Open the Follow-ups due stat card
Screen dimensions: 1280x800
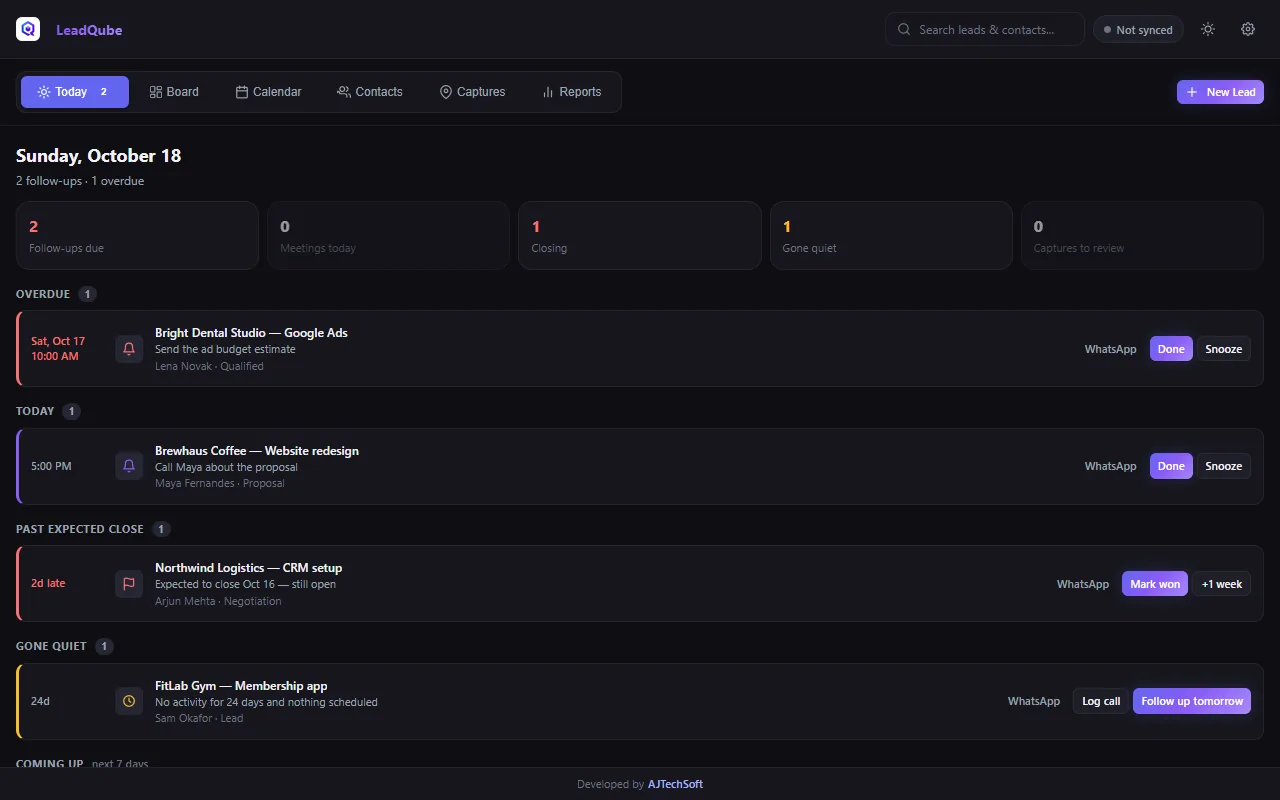137,236
